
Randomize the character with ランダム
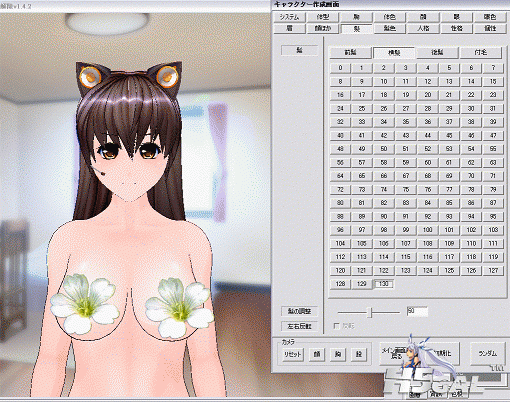pos(487,353)
